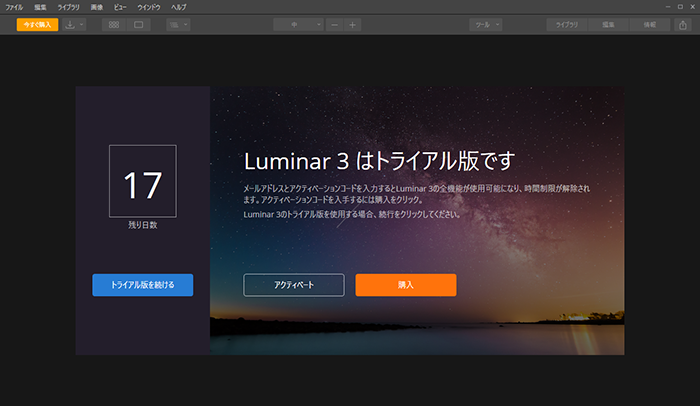Screen dimensions: 700x406
Task: Switch to the 情報 tab
Action: coord(650,25)
